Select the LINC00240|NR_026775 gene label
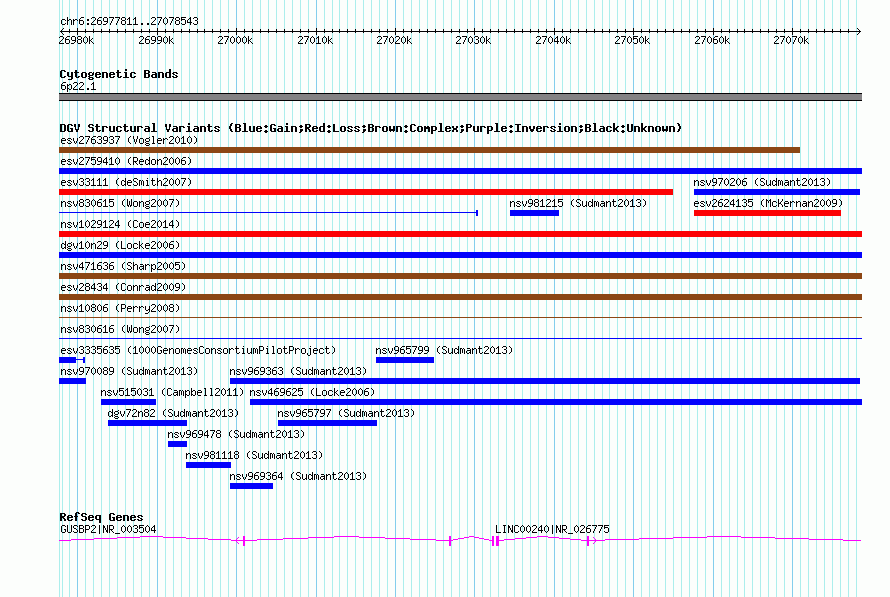This screenshot has height=597, width=890. [x=552, y=529]
